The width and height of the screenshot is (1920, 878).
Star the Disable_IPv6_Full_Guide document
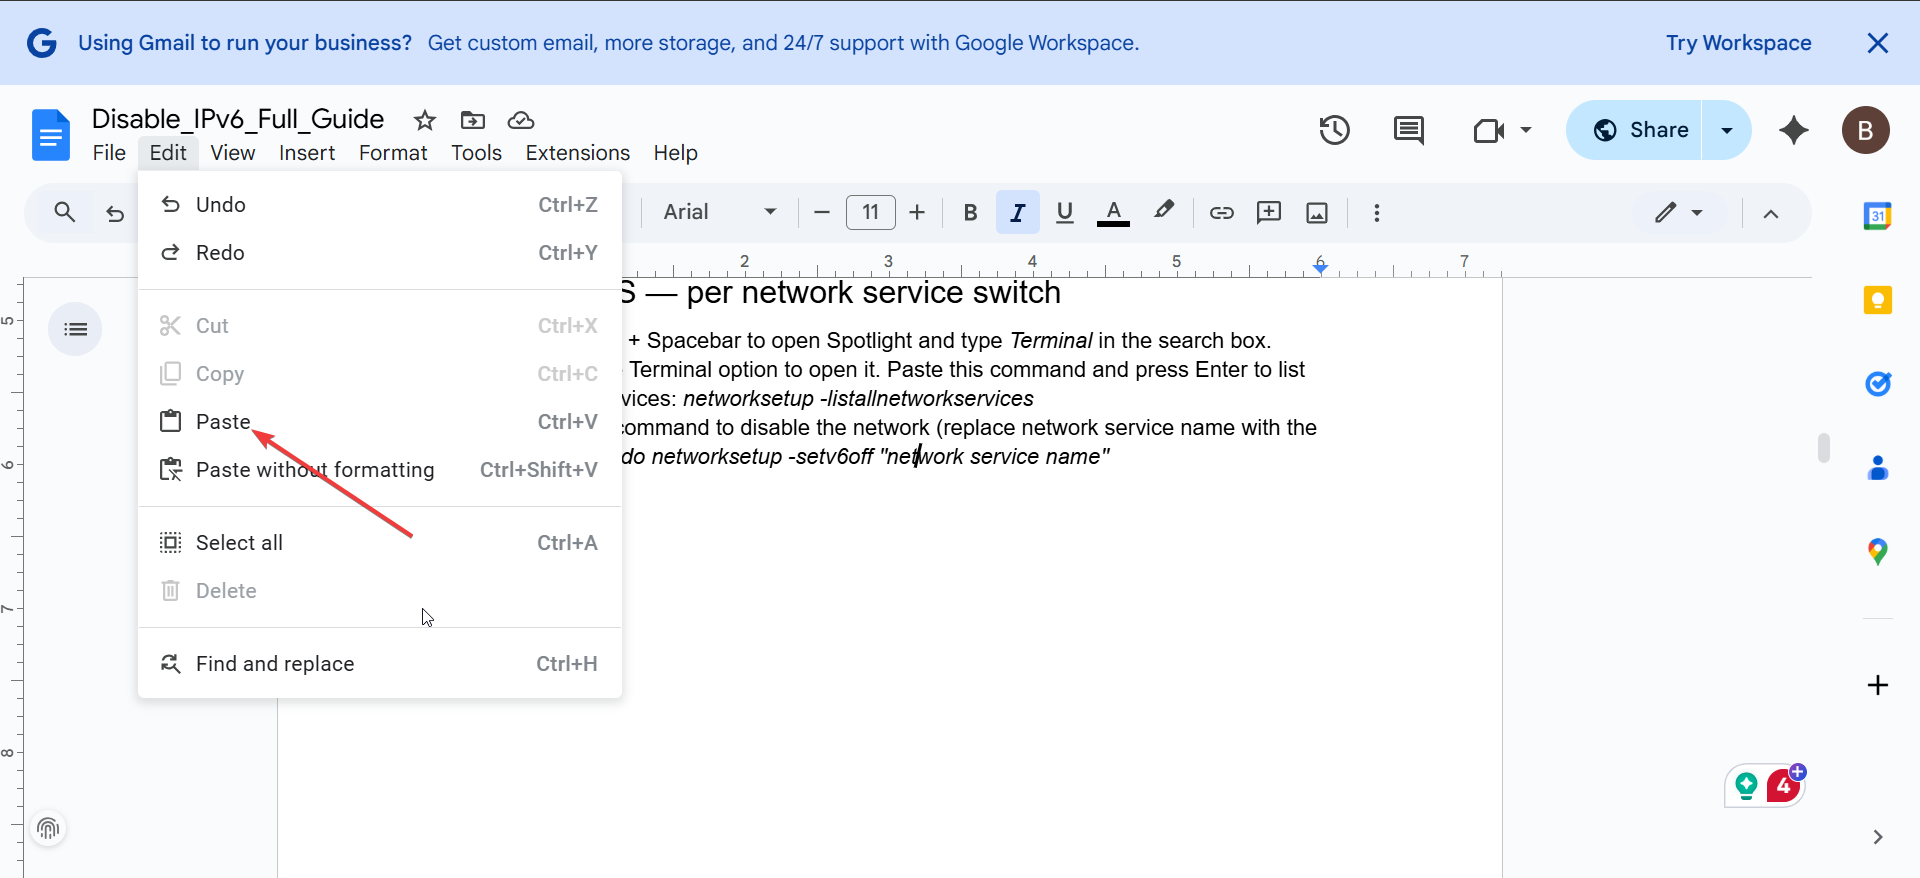tap(425, 120)
